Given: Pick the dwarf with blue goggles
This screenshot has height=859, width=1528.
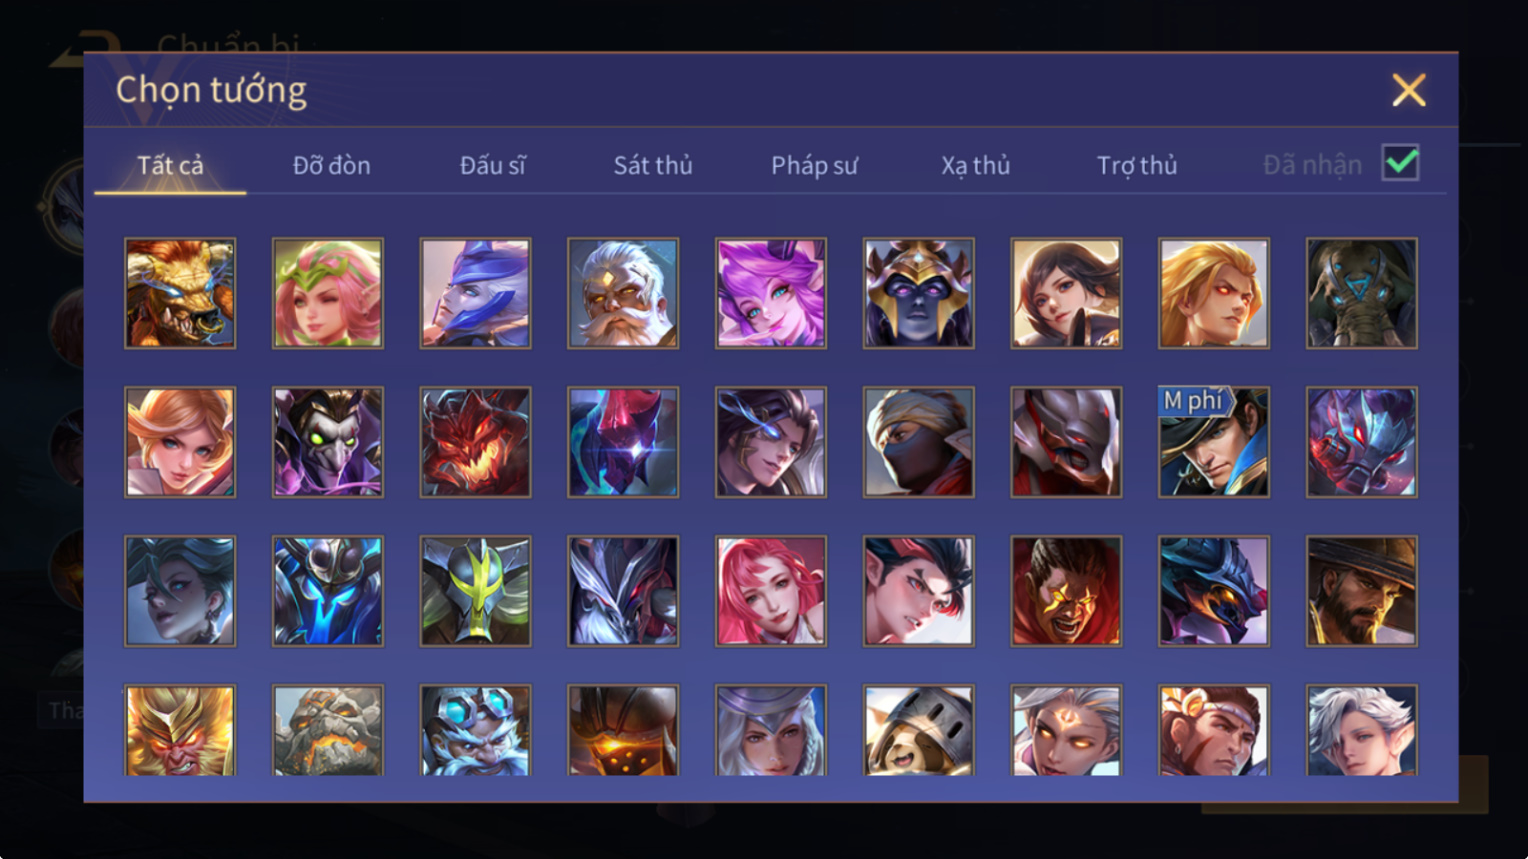Looking at the screenshot, I should tap(475, 731).
